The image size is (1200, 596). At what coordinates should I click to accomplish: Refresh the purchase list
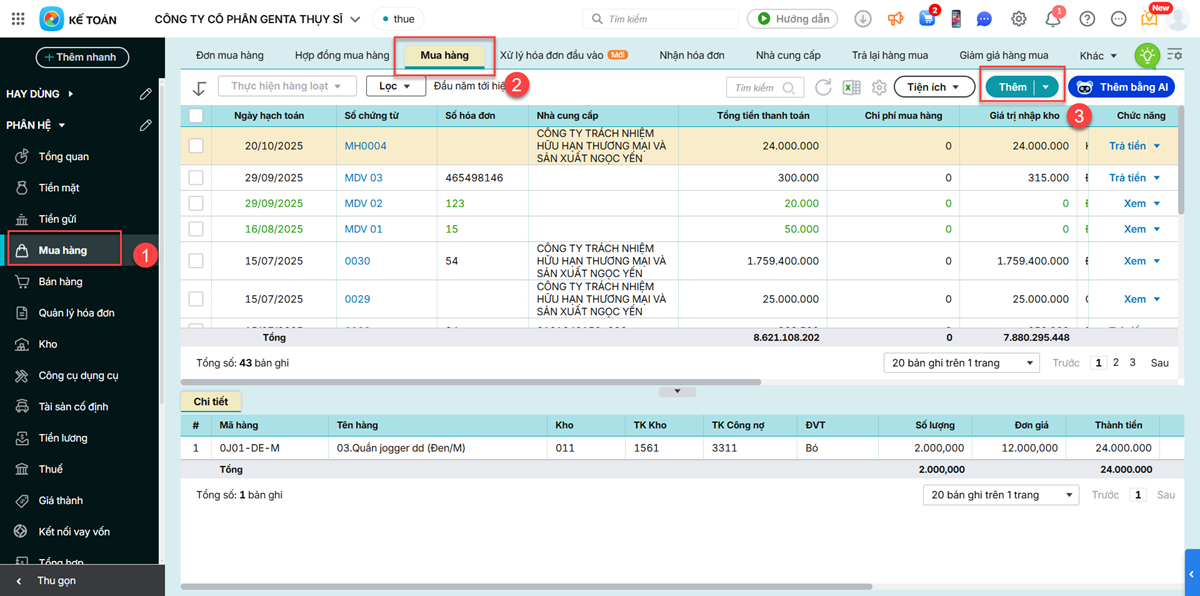pyautogui.click(x=823, y=88)
